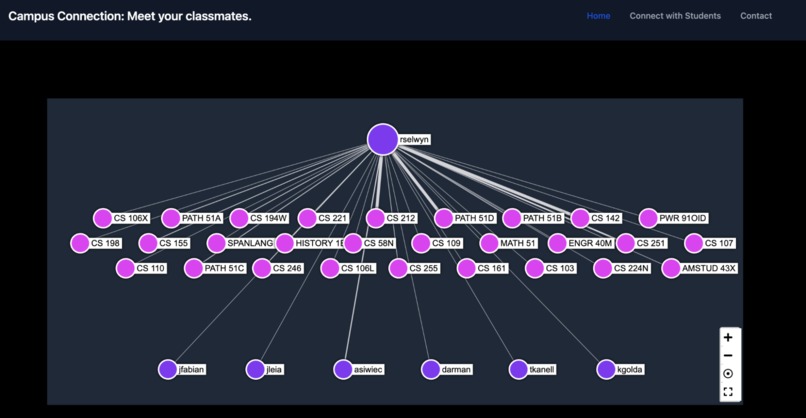Screen dimensions: 806x418
Task: Select the tkanell student node
Action: pyautogui.click(x=519, y=369)
